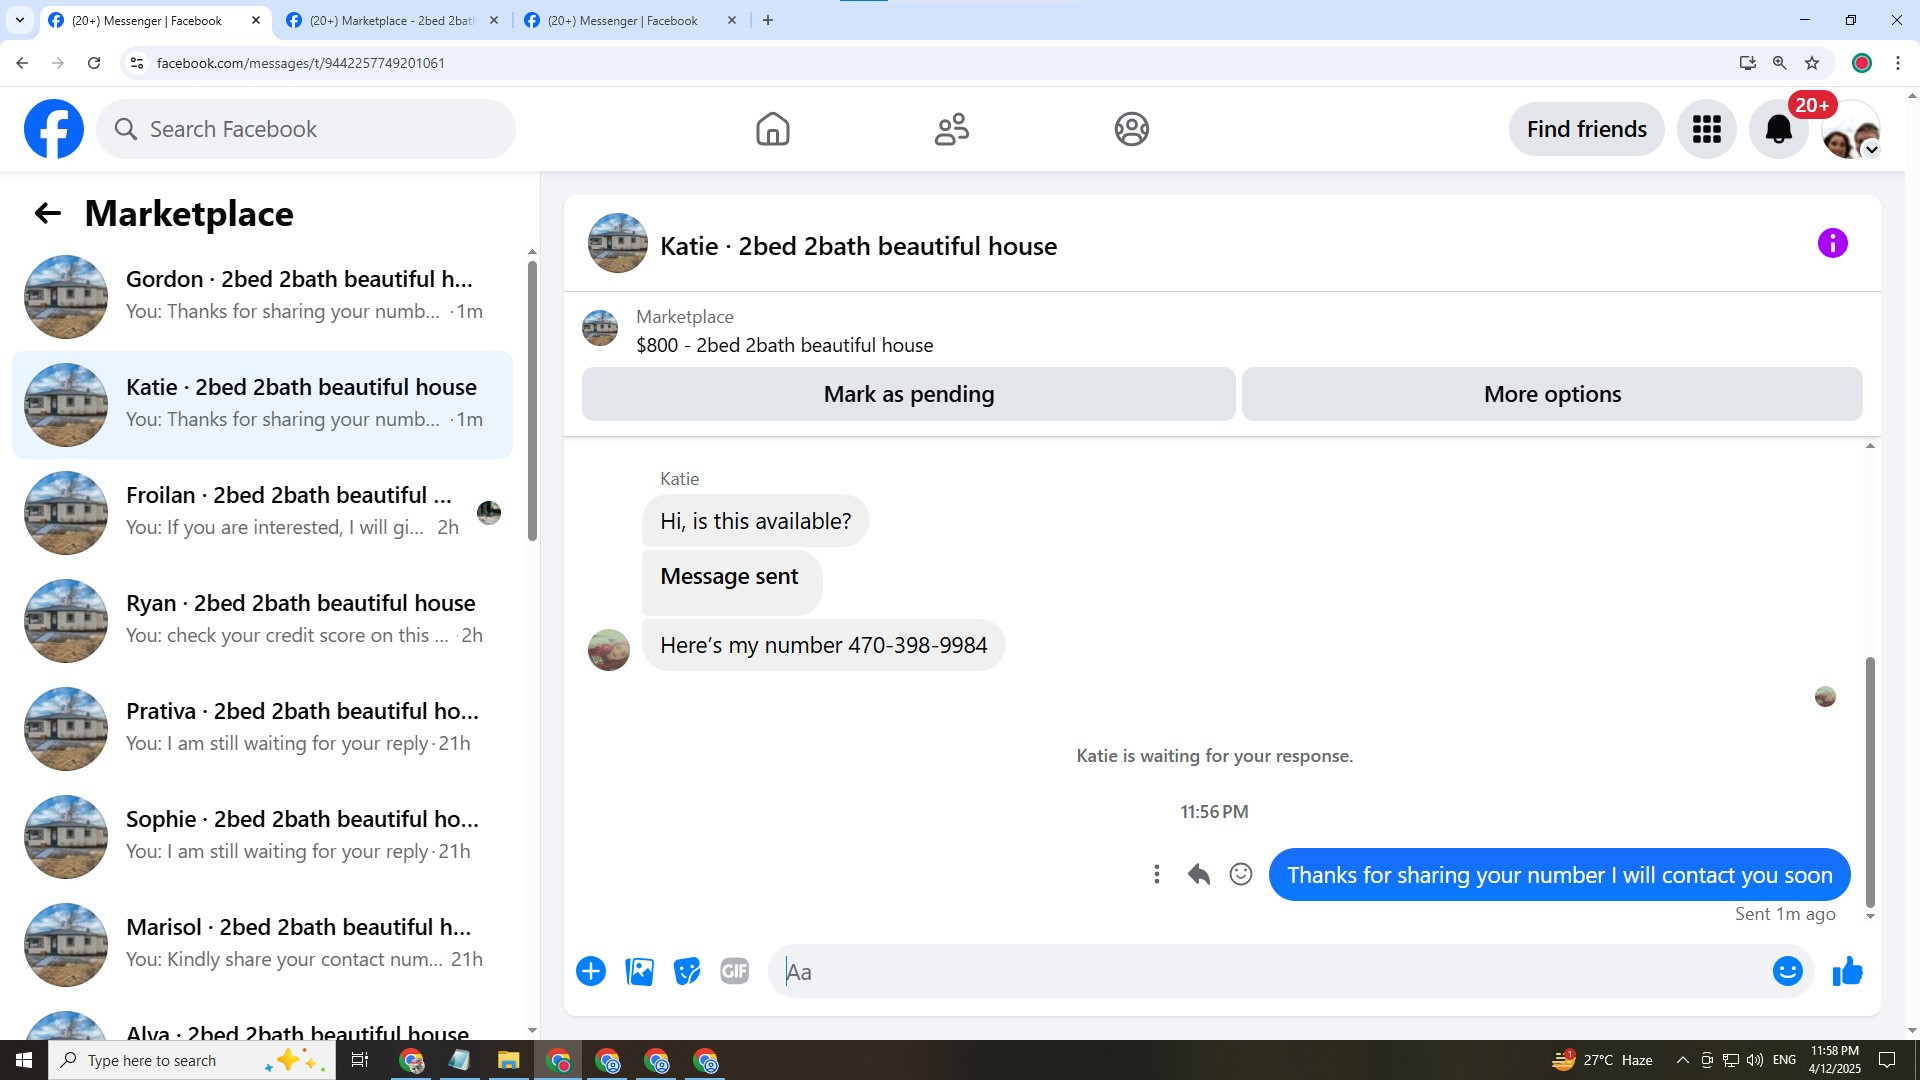Open Katie's conversation header title
The height and width of the screenshot is (1080, 1920).
coord(858,246)
